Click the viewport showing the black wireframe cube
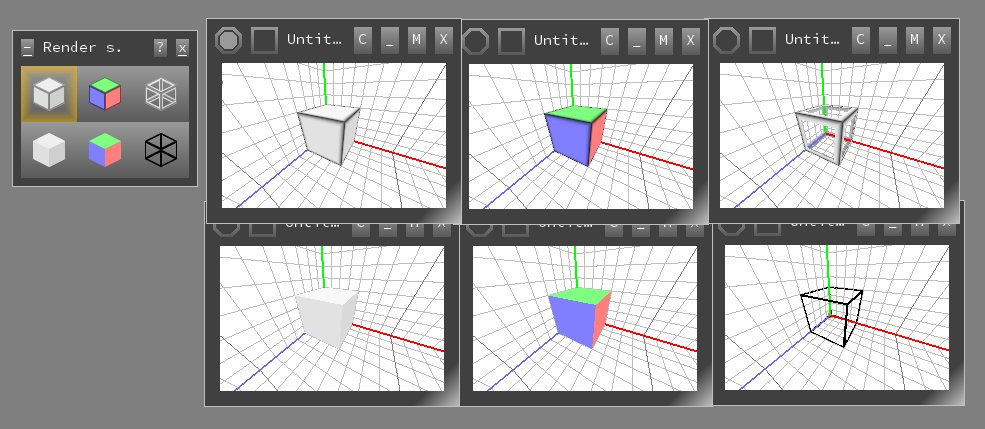Screen dimensions: 985x429 [x=837, y=318]
